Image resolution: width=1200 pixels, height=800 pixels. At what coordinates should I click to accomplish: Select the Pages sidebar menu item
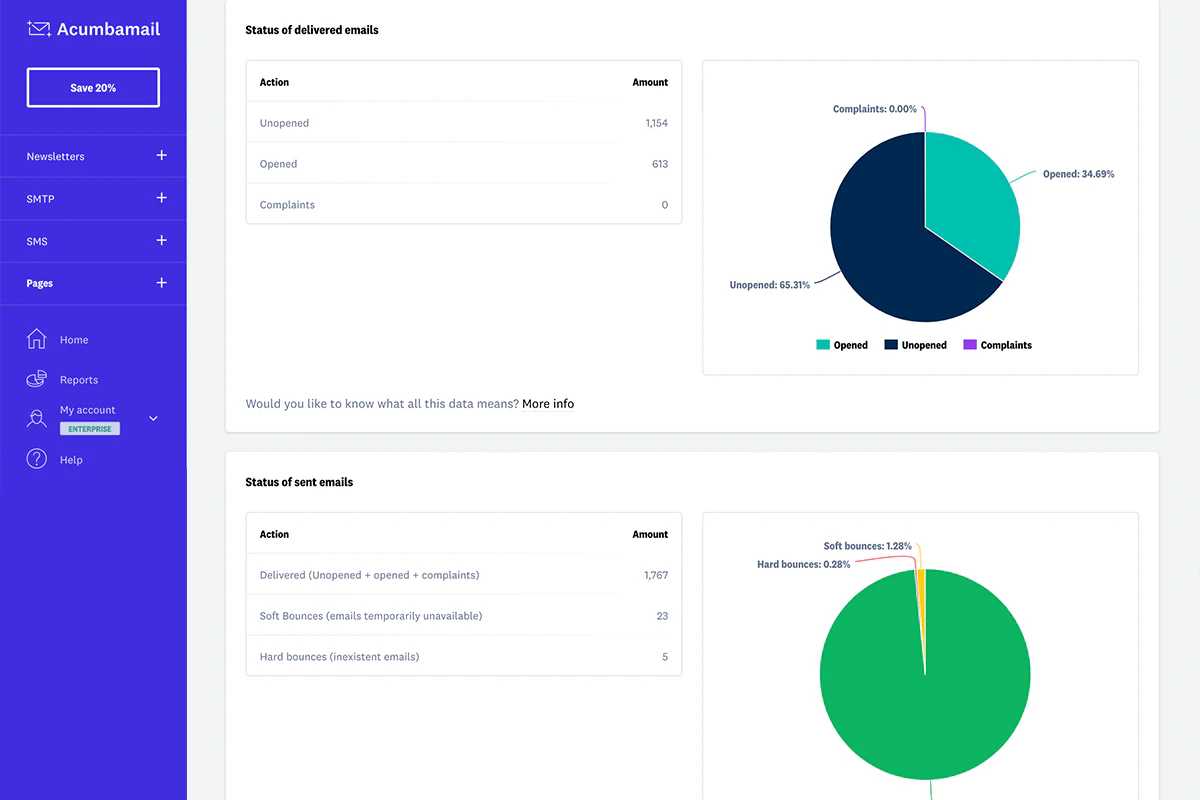tap(40, 284)
